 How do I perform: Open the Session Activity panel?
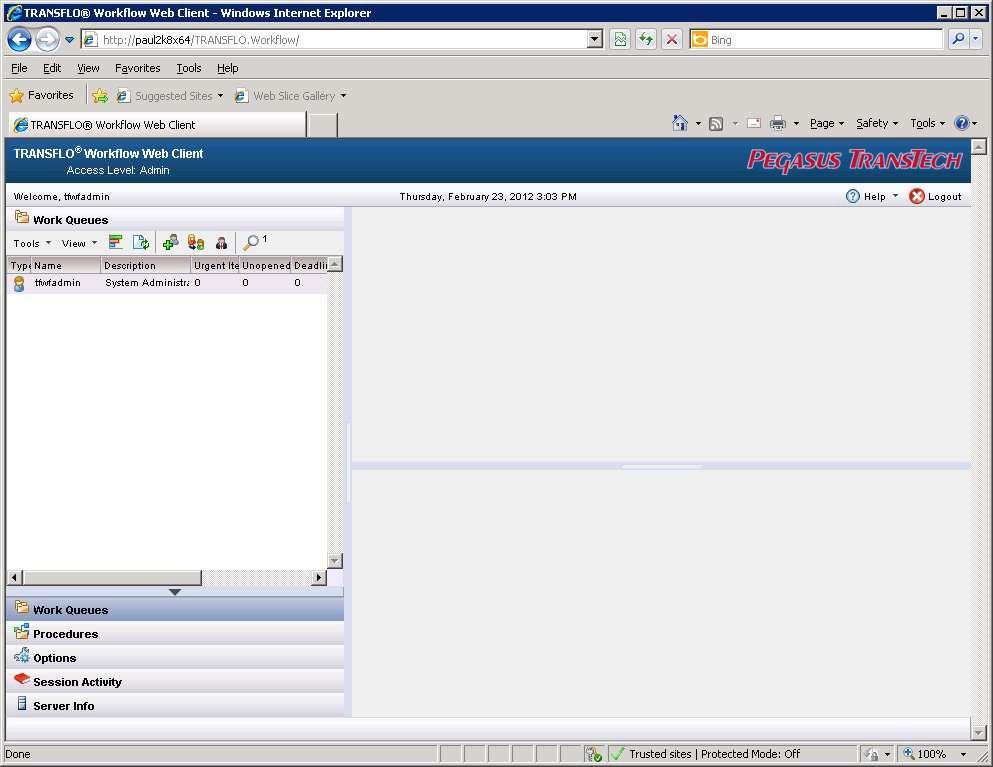(75, 681)
